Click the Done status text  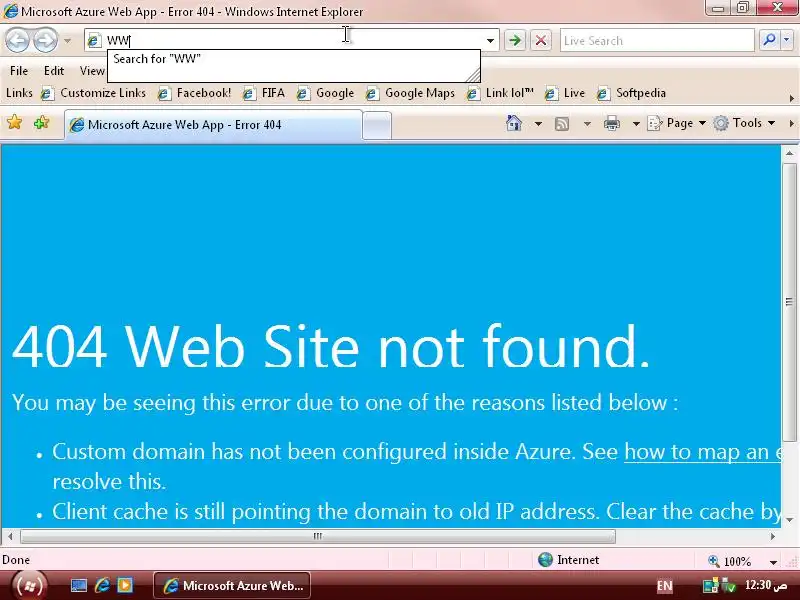click(16, 560)
